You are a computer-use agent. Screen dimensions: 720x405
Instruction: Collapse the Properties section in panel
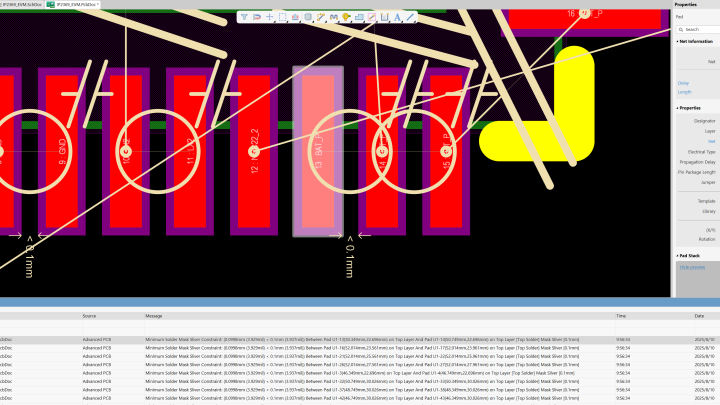pyautogui.click(x=677, y=107)
